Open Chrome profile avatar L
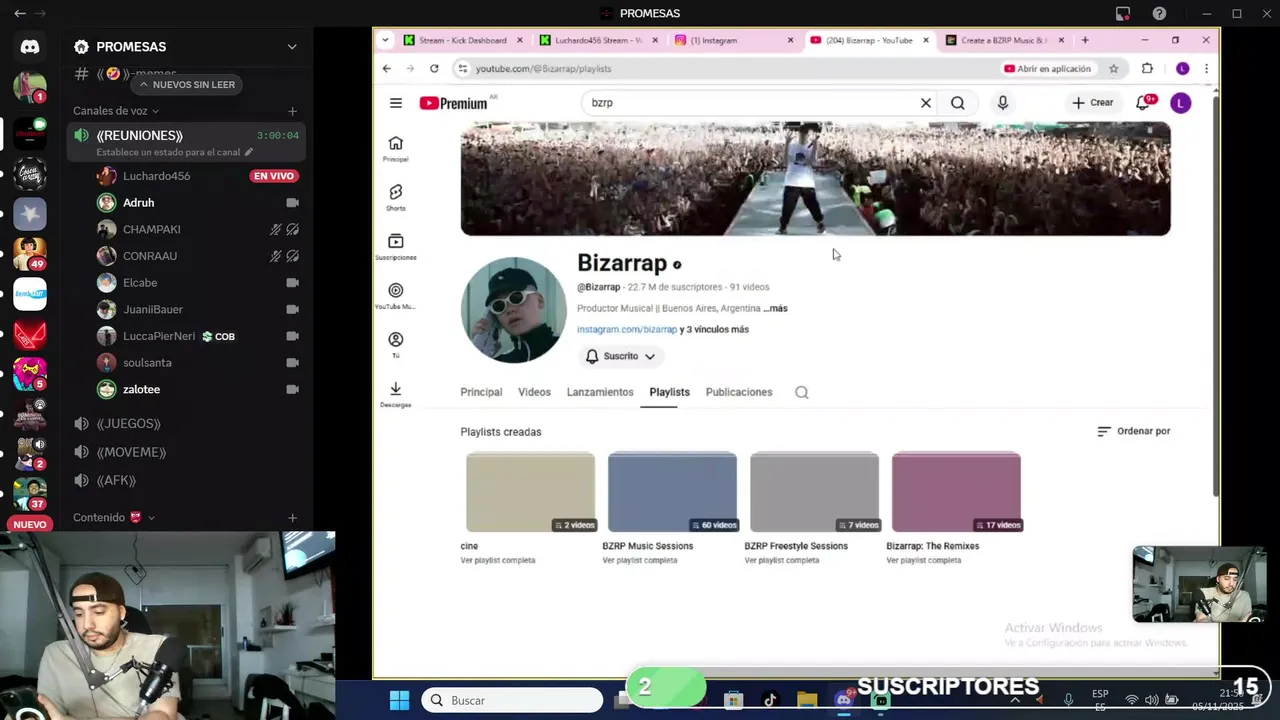This screenshot has width=1280, height=720. (x=1182, y=68)
